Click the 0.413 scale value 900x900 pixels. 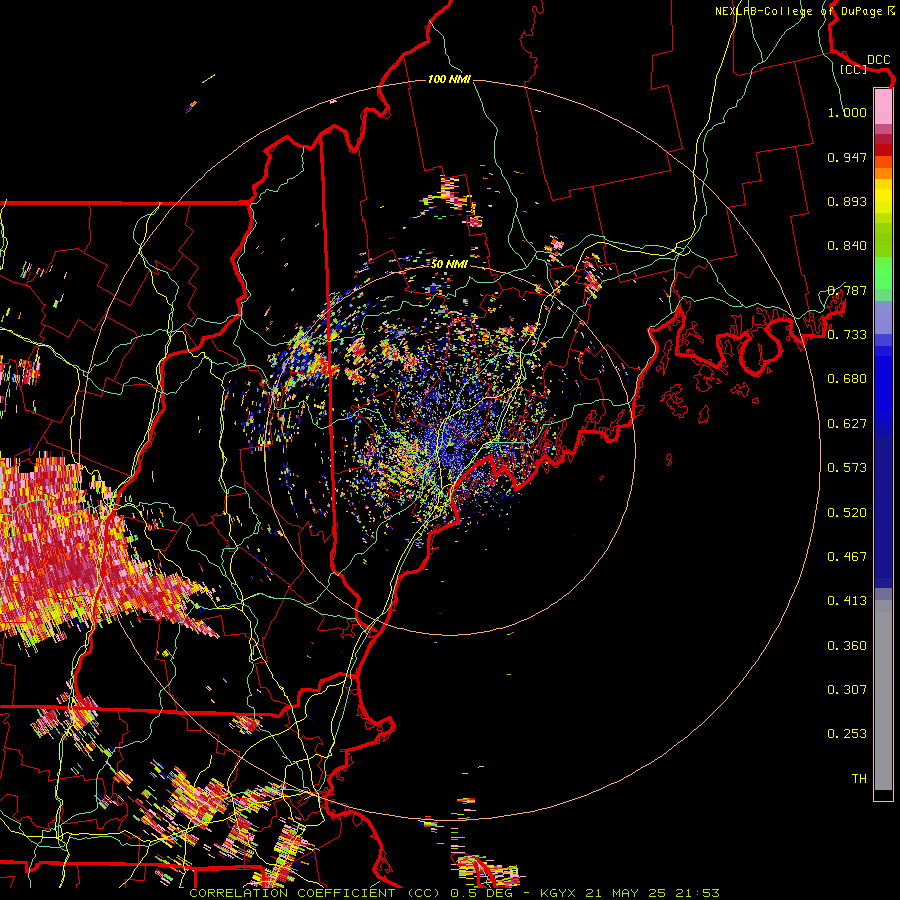pyautogui.click(x=847, y=601)
